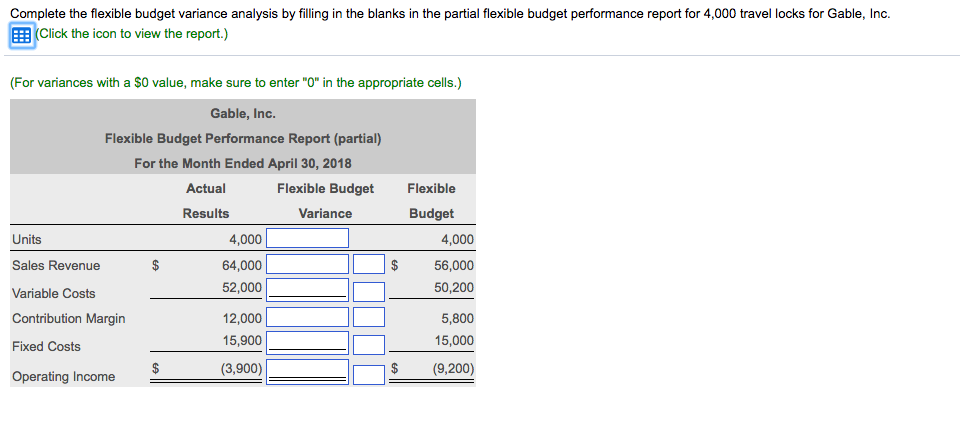Viewport: 960px width, 436px height.
Task: Select the Sales Revenue F/U small field
Action: coord(369,265)
